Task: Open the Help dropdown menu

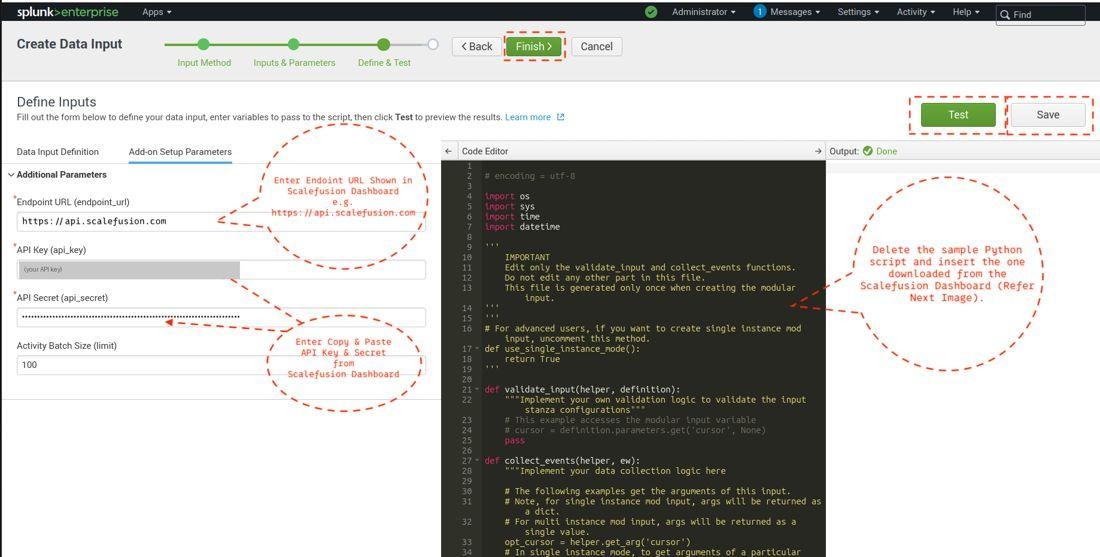Action: (x=966, y=12)
